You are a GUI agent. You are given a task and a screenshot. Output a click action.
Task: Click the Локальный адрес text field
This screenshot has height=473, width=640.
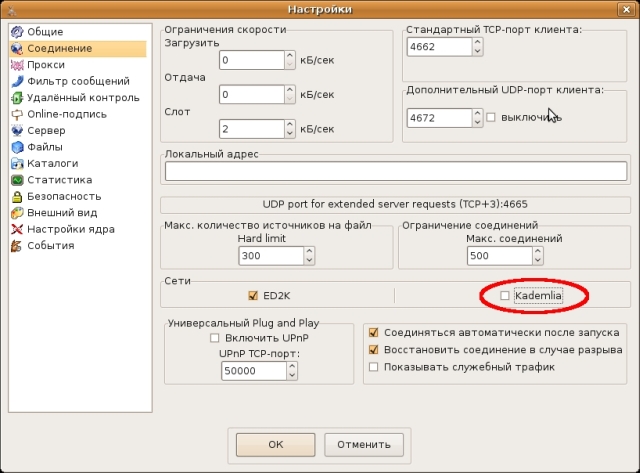click(396, 171)
